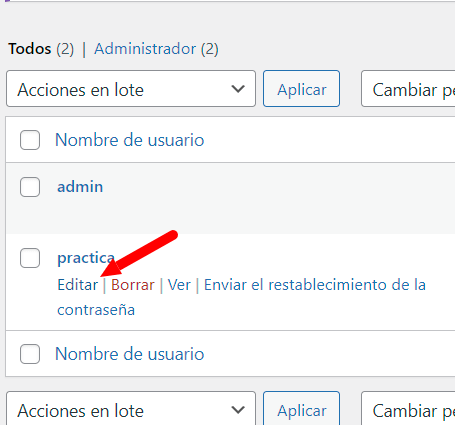Open the practica user profile link
Viewport: 455px width, 425px height.
pyautogui.click(x=86, y=258)
